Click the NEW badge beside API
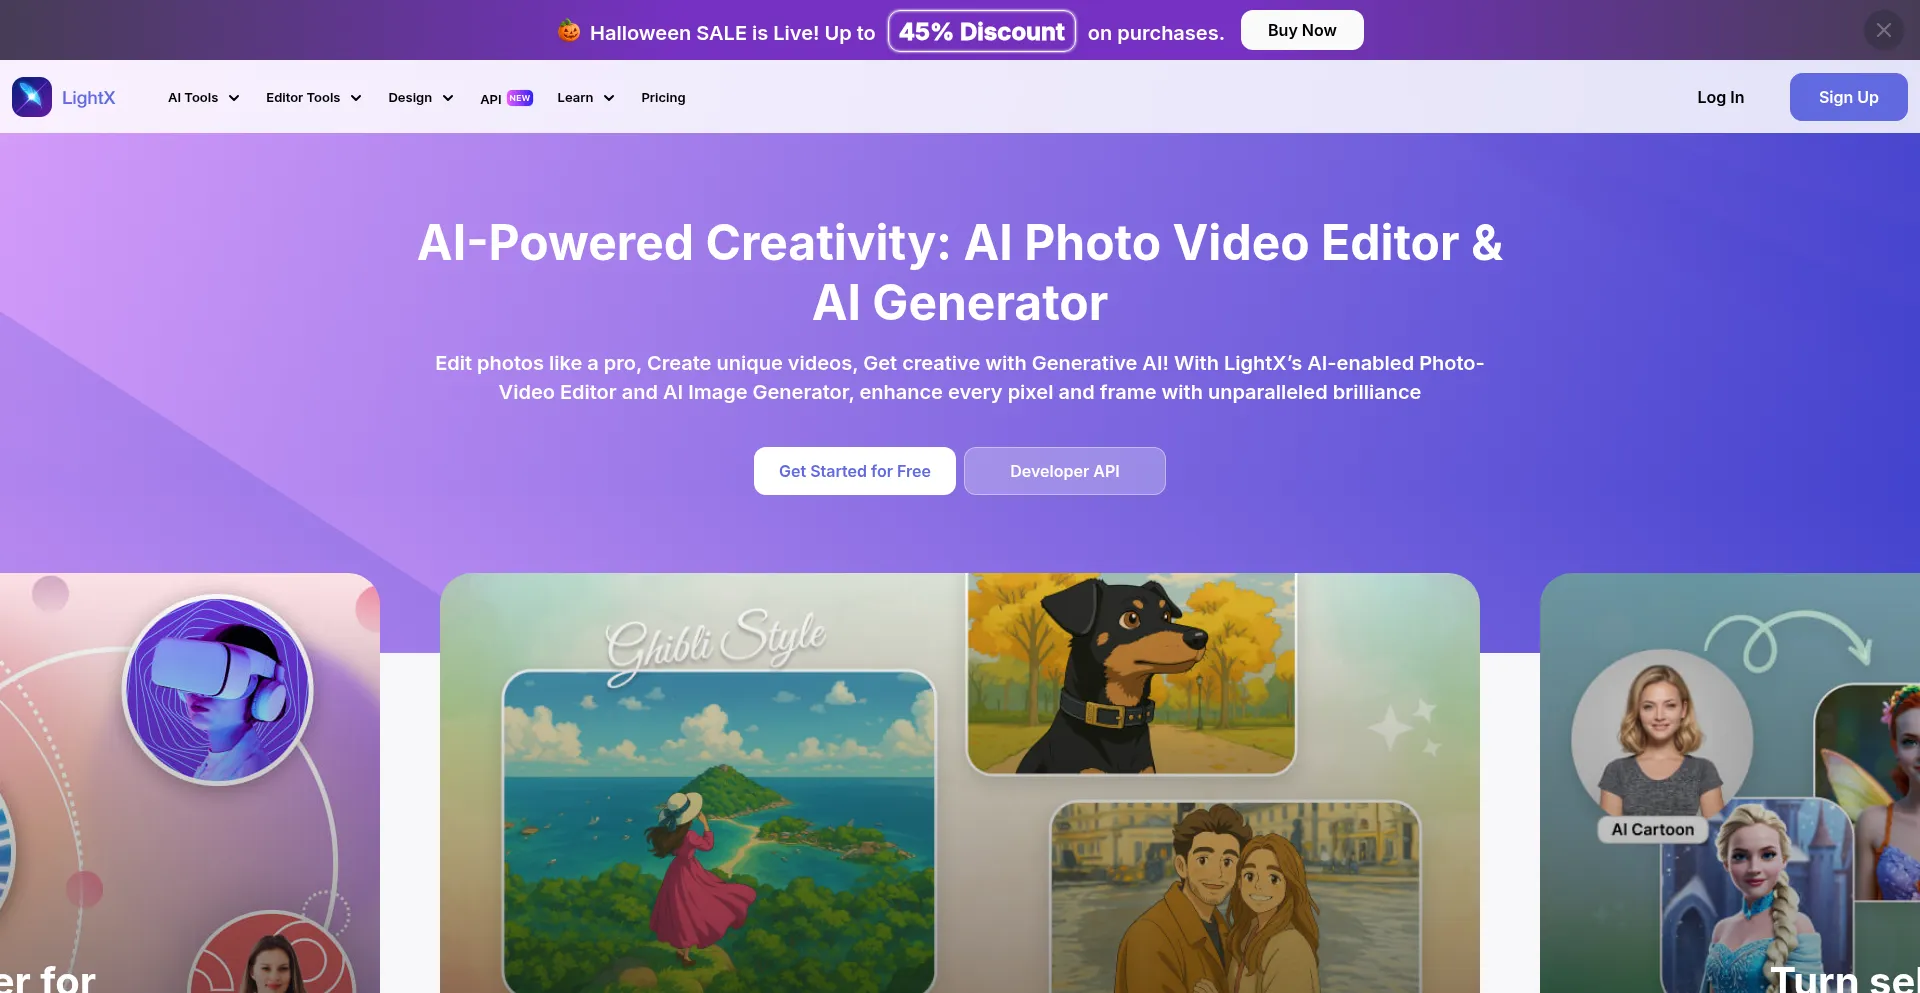Viewport: 1920px width, 993px height. click(x=520, y=98)
